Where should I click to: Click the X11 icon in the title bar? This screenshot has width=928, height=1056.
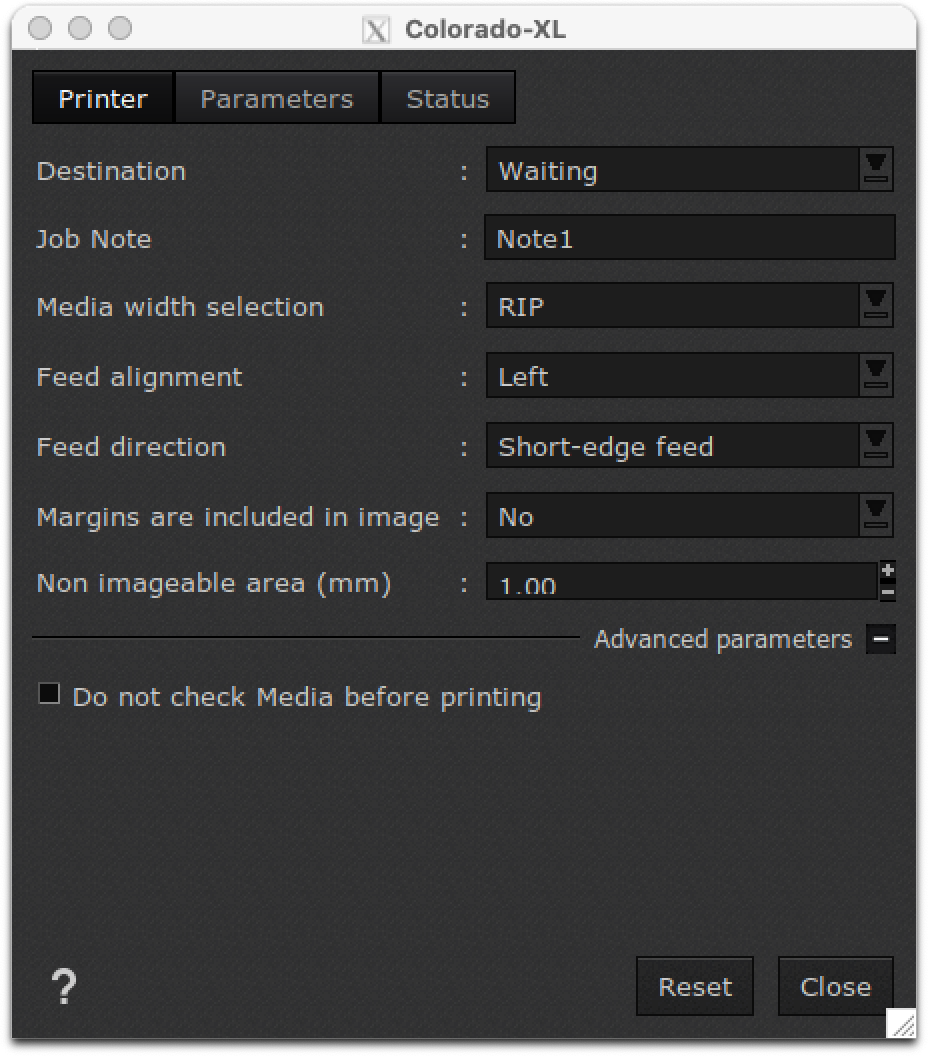click(x=376, y=30)
